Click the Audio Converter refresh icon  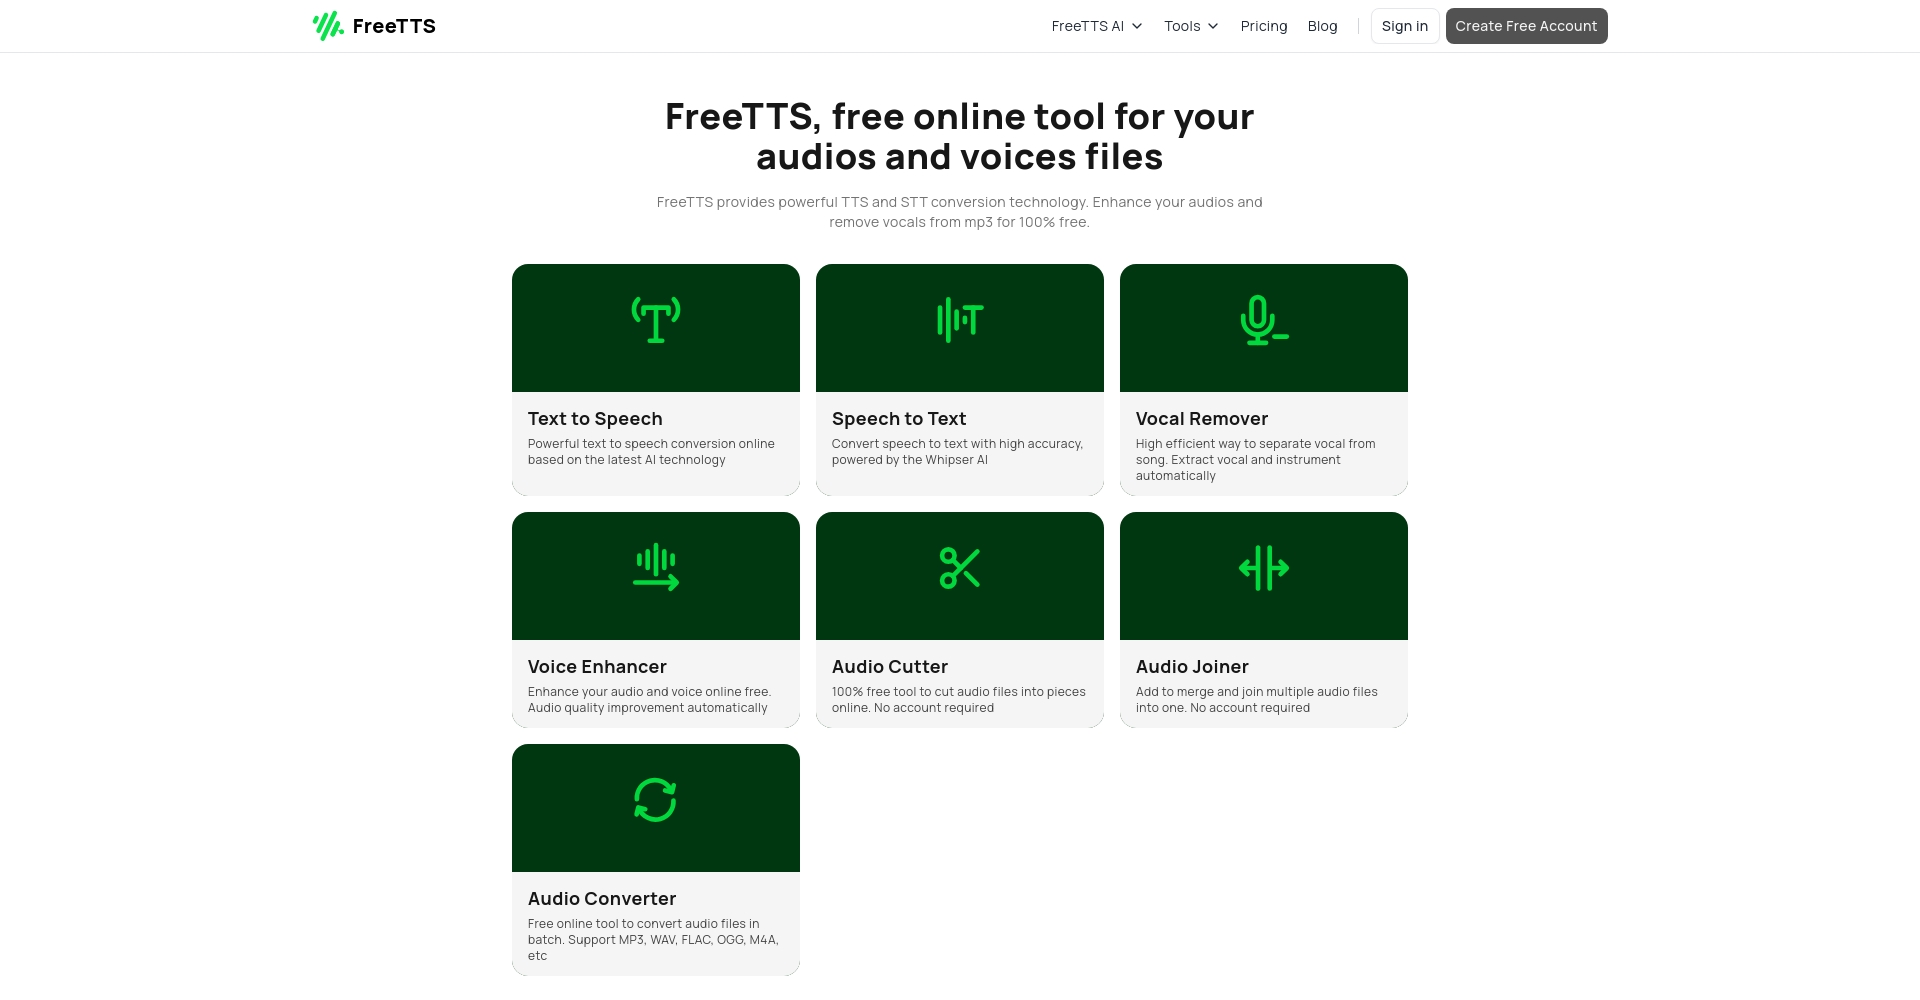coord(656,800)
